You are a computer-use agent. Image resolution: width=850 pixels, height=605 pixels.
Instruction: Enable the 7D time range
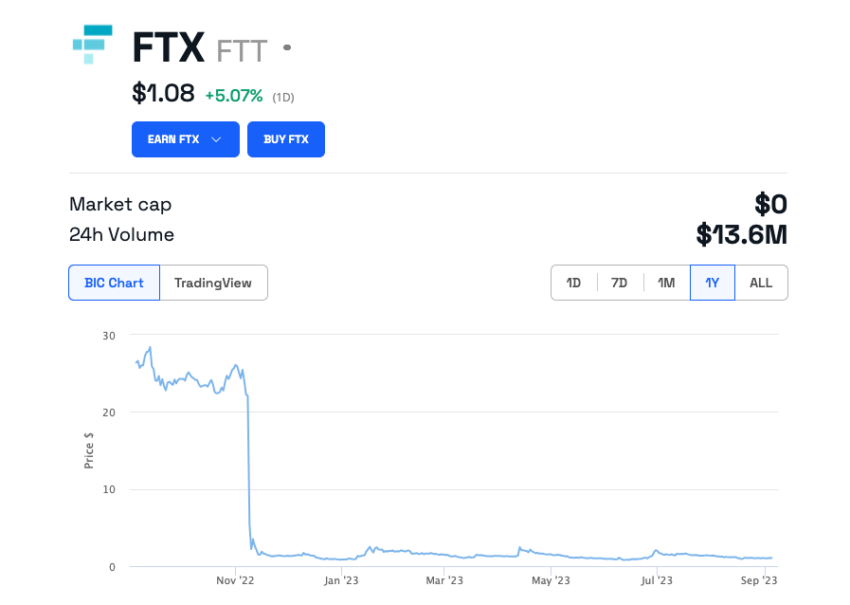point(619,283)
